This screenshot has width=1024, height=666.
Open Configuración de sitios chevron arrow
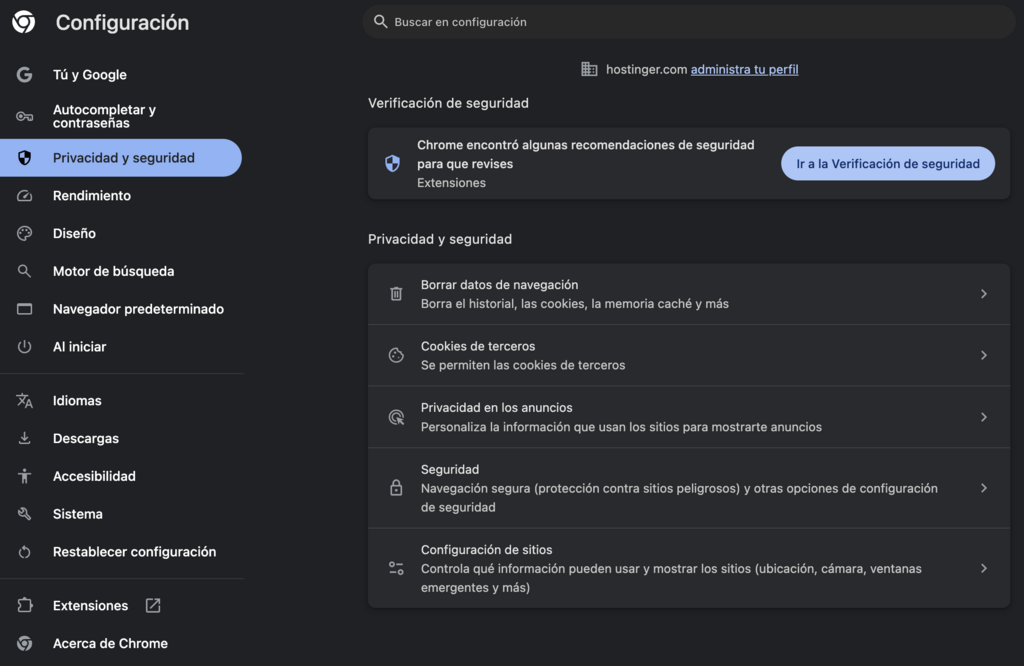(x=984, y=568)
